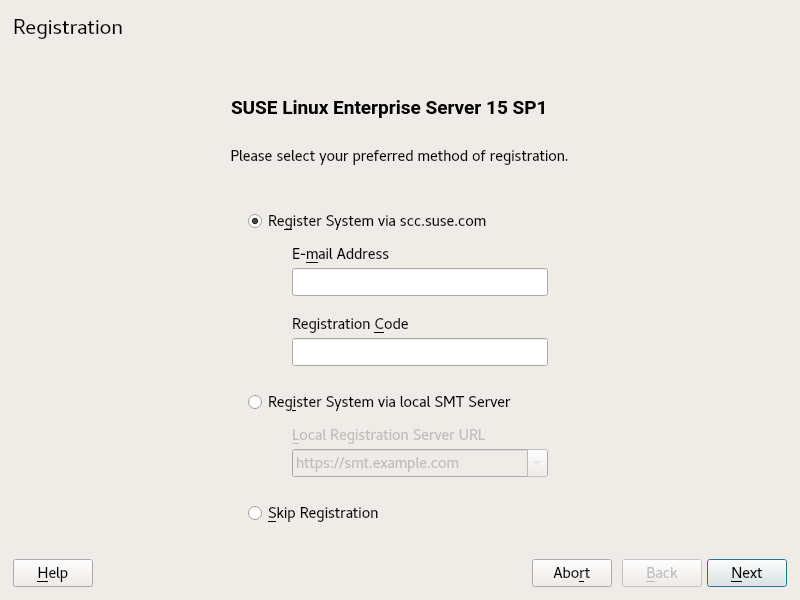Image resolution: width=800 pixels, height=600 pixels.
Task: Focus the E-mail Address text field
Action: click(419, 282)
